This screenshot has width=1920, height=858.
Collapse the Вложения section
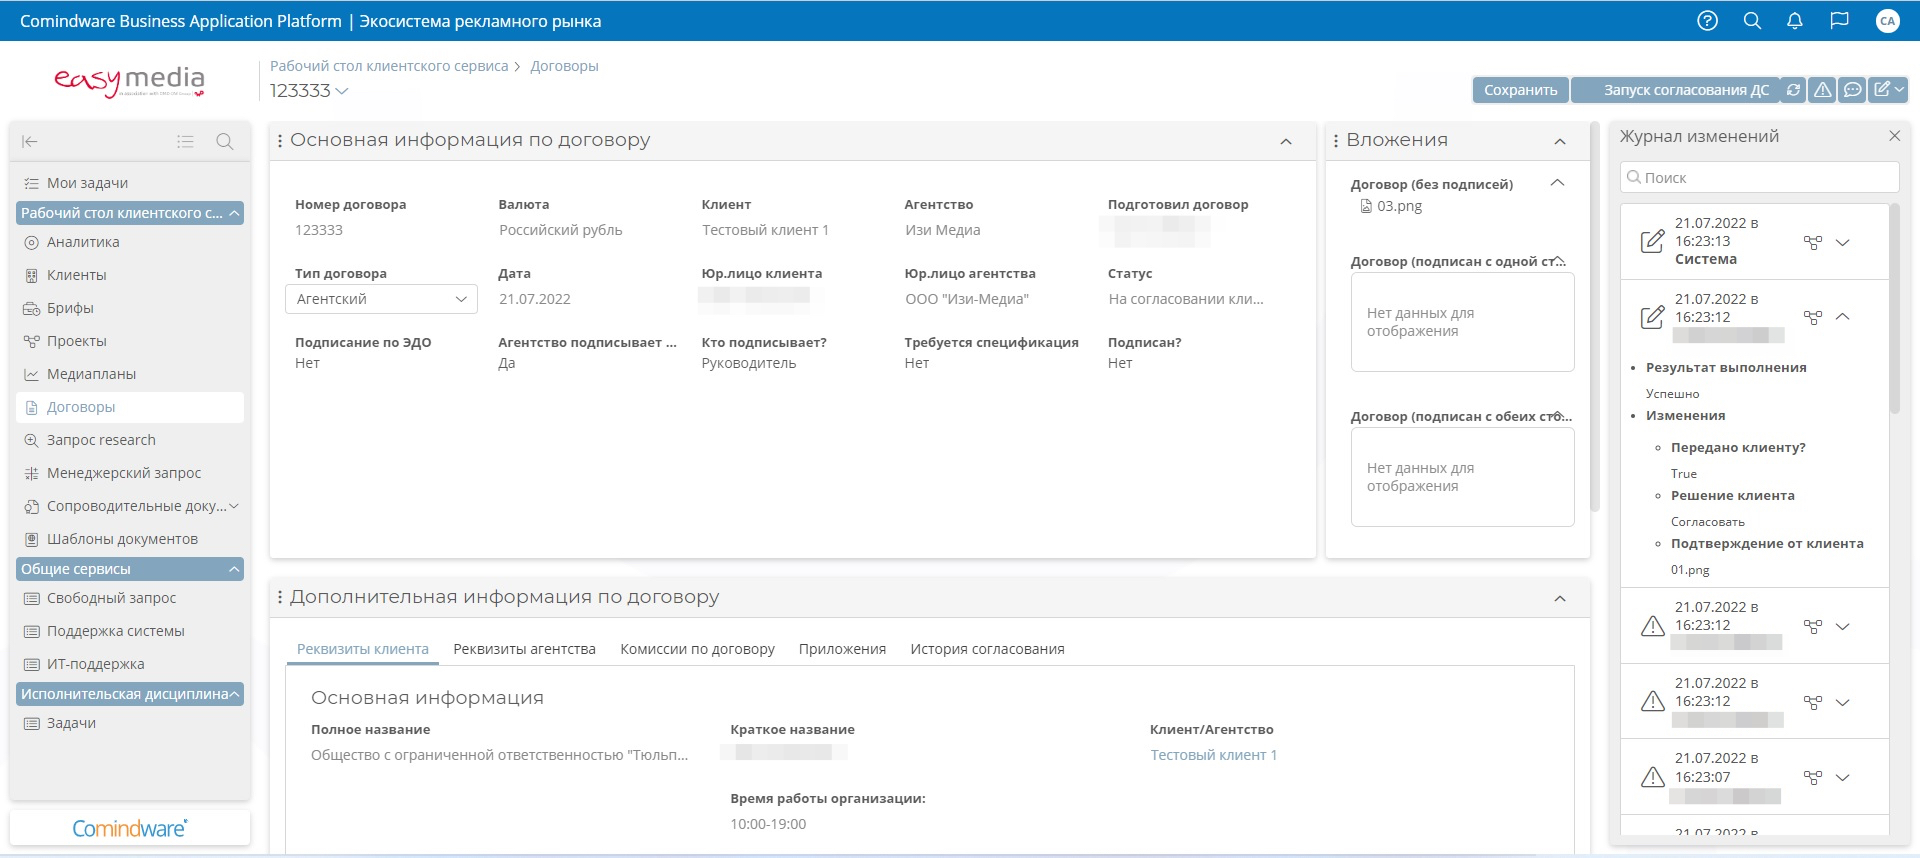(x=1560, y=142)
